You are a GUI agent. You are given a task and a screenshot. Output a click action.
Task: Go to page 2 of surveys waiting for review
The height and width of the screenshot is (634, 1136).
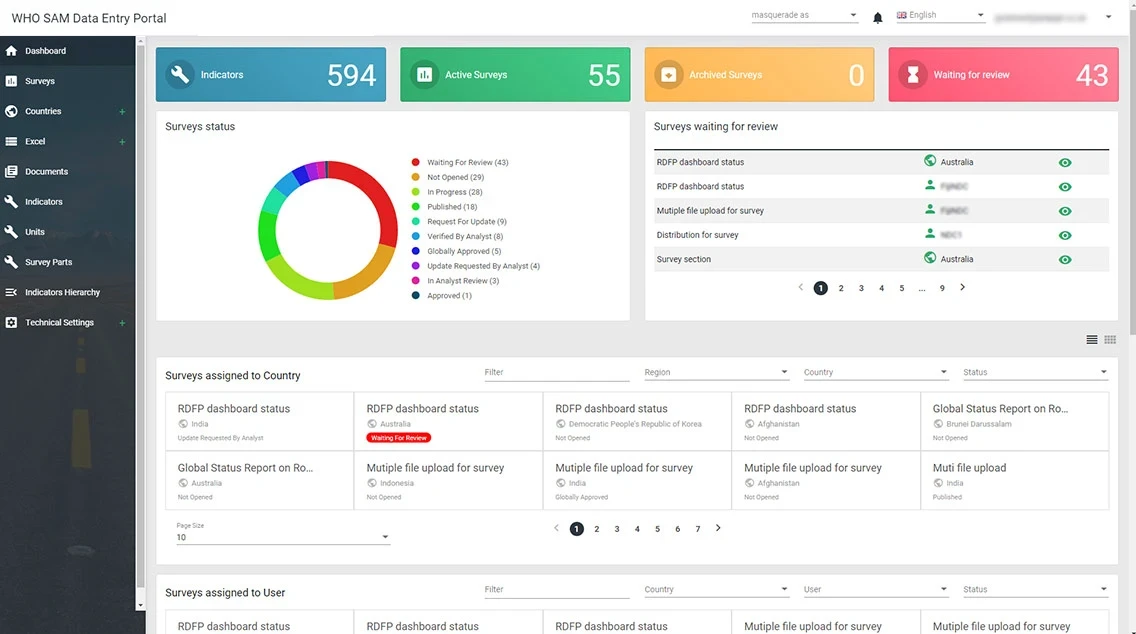[x=841, y=288]
